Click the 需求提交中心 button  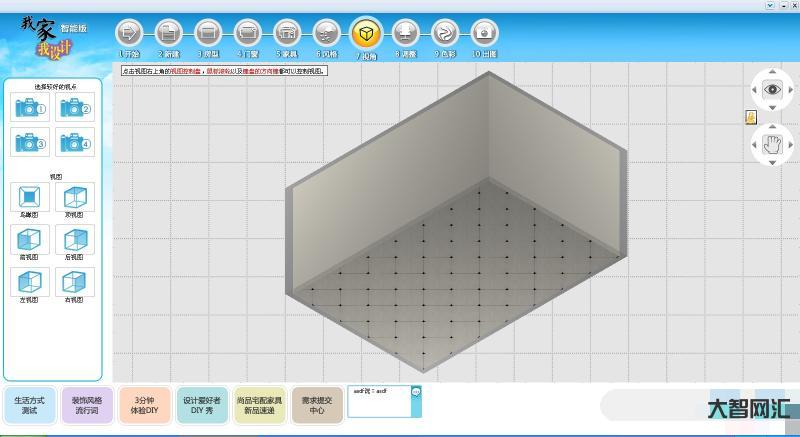(318, 405)
